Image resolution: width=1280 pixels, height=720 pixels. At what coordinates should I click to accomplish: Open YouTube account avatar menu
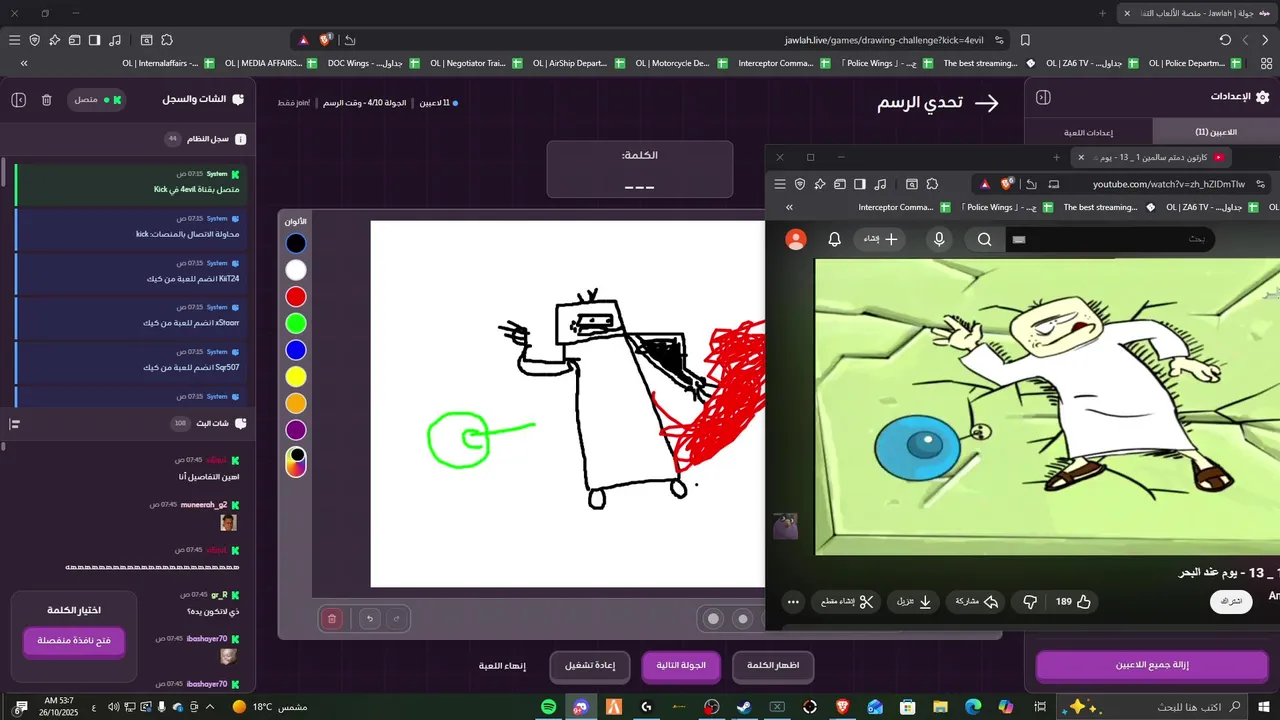[796, 240]
